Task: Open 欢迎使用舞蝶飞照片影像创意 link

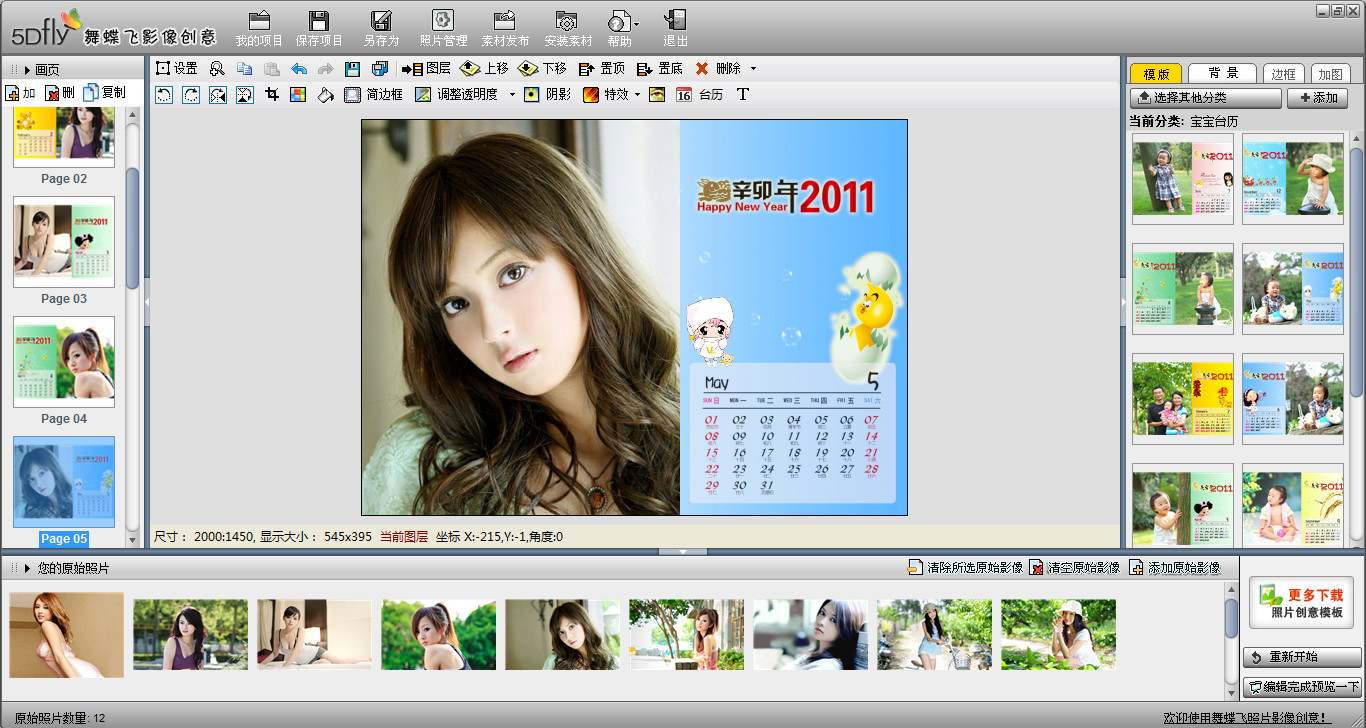Action: click(1247, 718)
